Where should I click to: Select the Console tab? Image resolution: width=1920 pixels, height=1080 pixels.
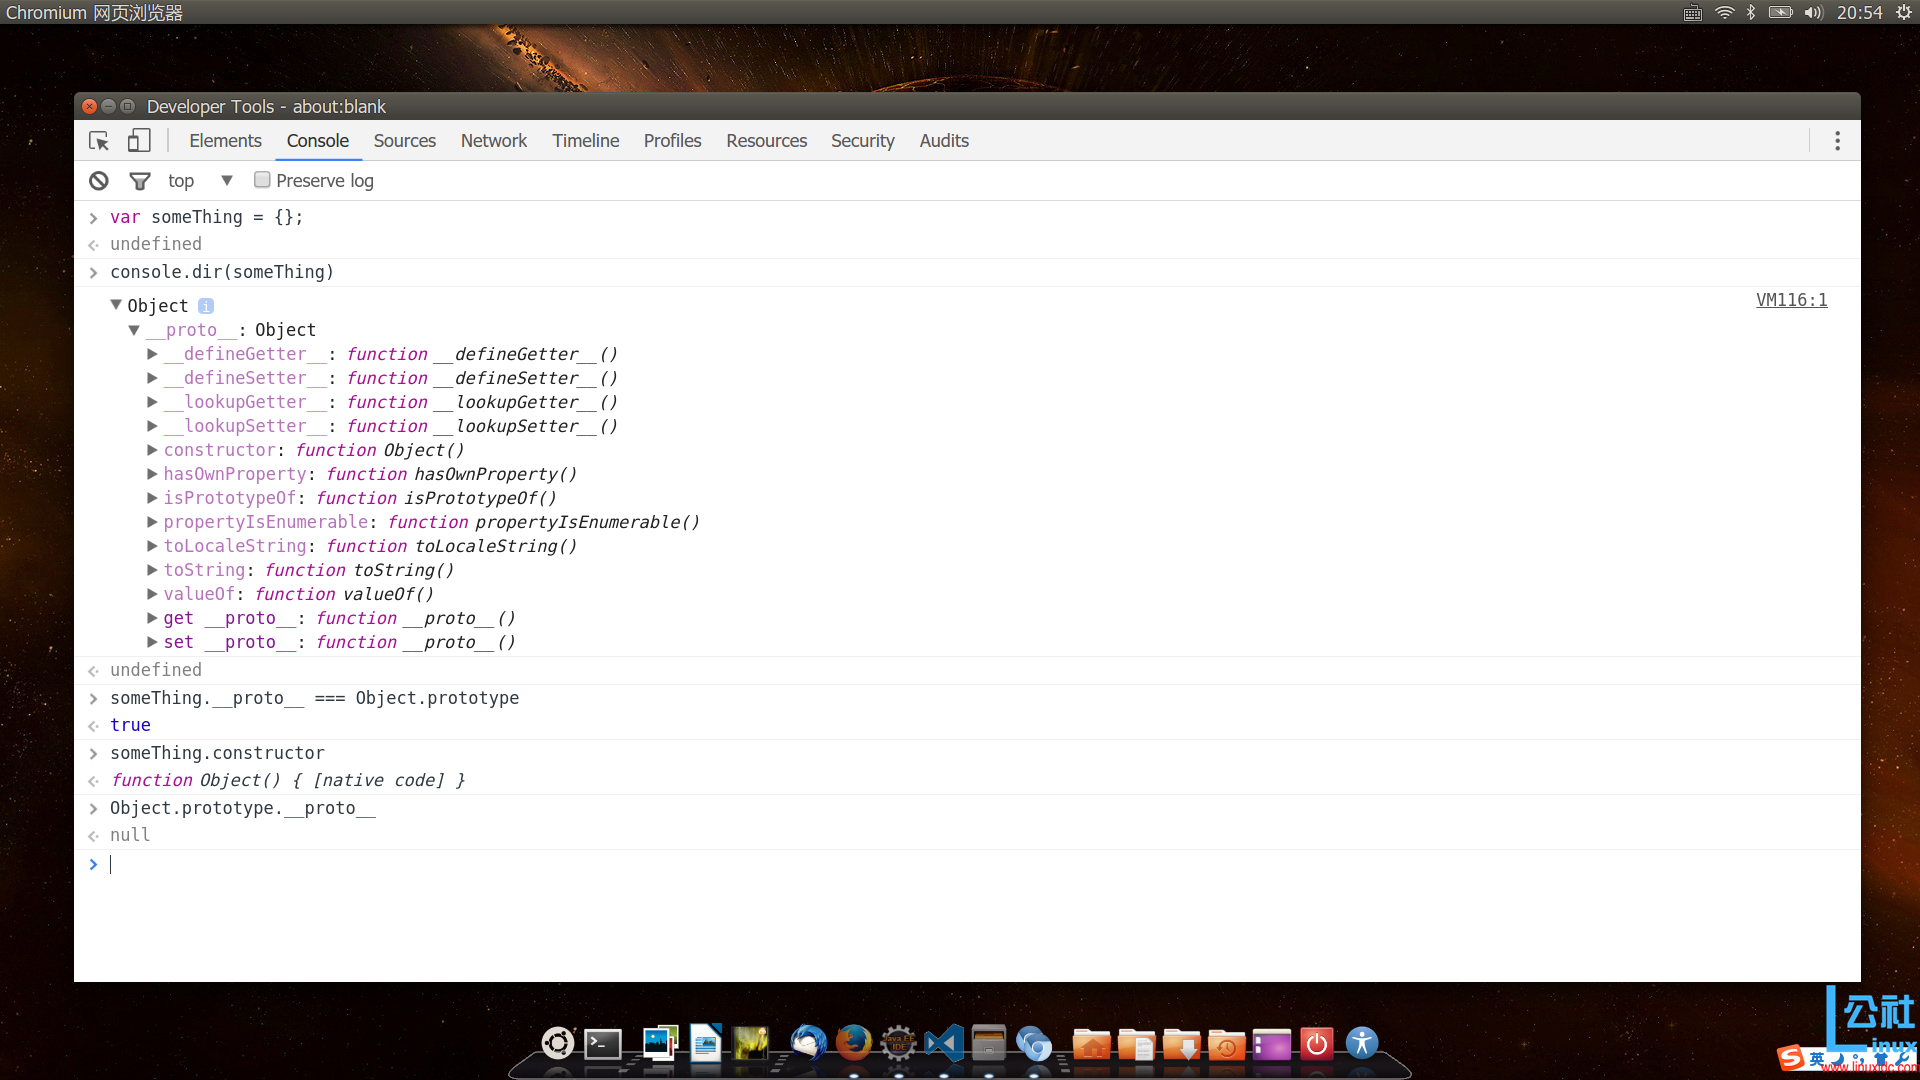[x=317, y=141]
